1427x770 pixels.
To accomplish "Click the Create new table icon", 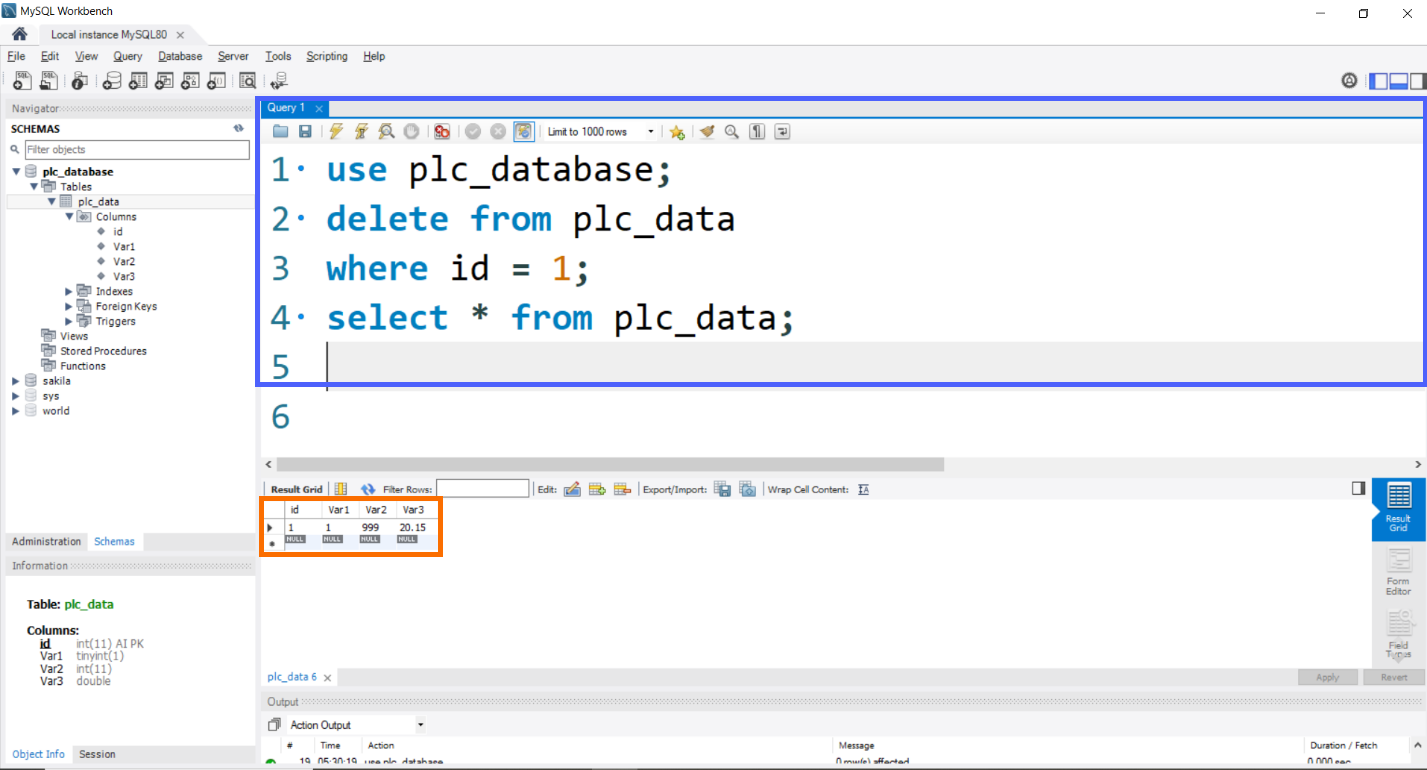I will coord(137,81).
